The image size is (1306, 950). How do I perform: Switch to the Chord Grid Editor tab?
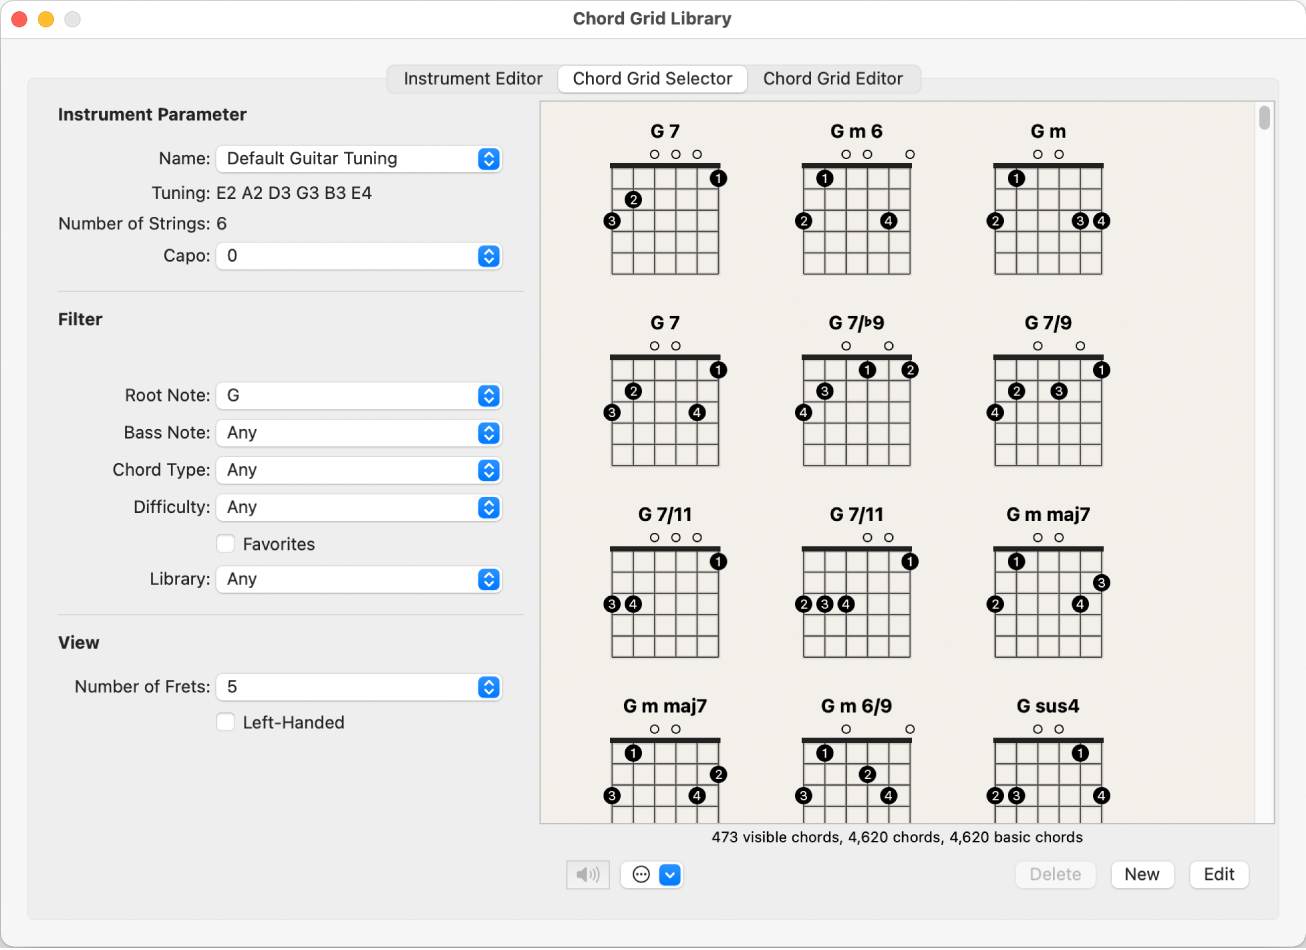tap(834, 78)
